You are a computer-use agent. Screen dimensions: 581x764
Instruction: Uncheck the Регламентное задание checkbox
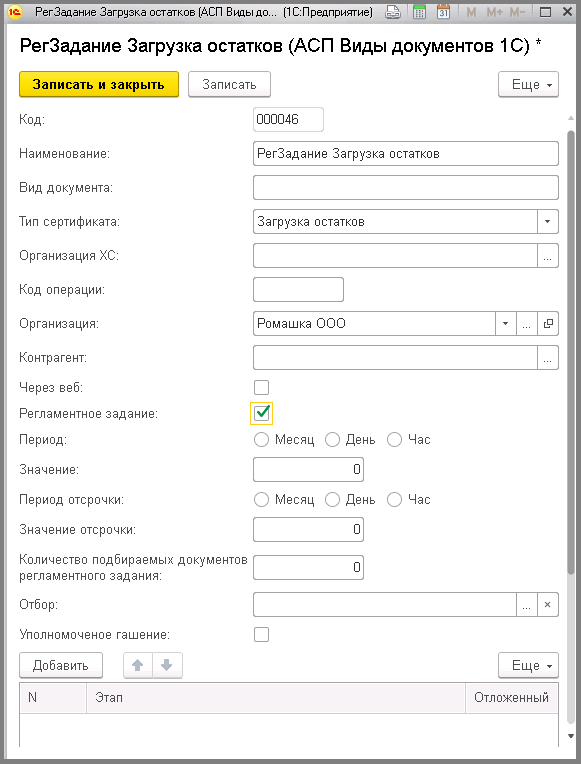pos(262,414)
